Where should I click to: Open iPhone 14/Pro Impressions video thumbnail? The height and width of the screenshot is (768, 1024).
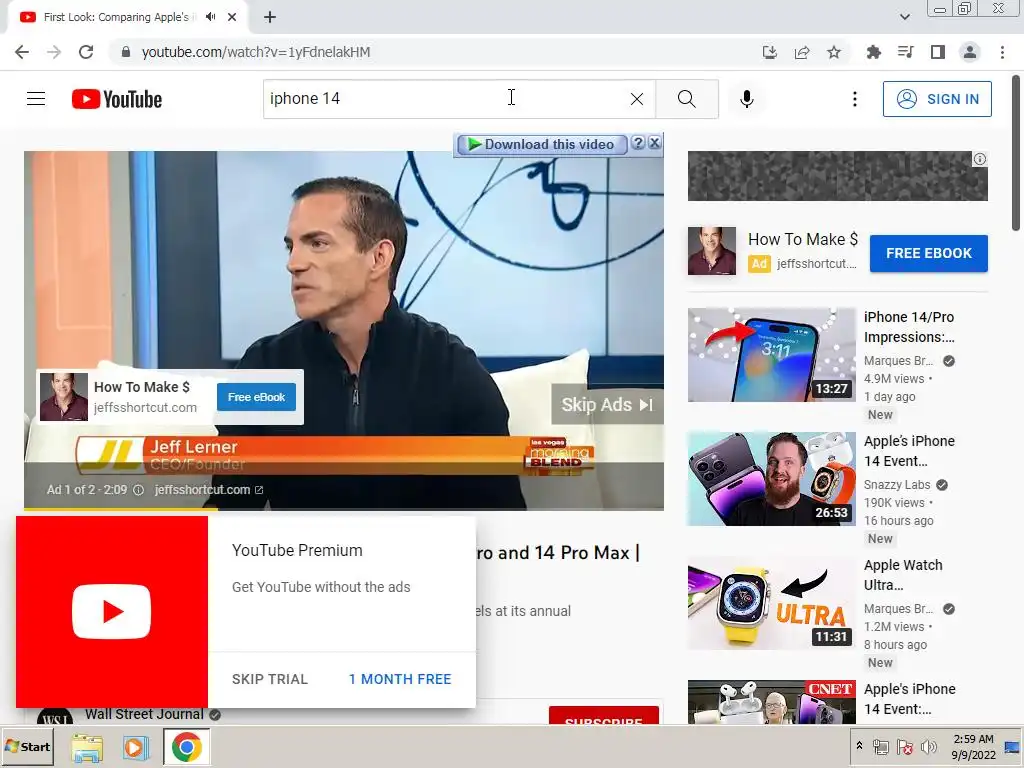pyautogui.click(x=771, y=355)
